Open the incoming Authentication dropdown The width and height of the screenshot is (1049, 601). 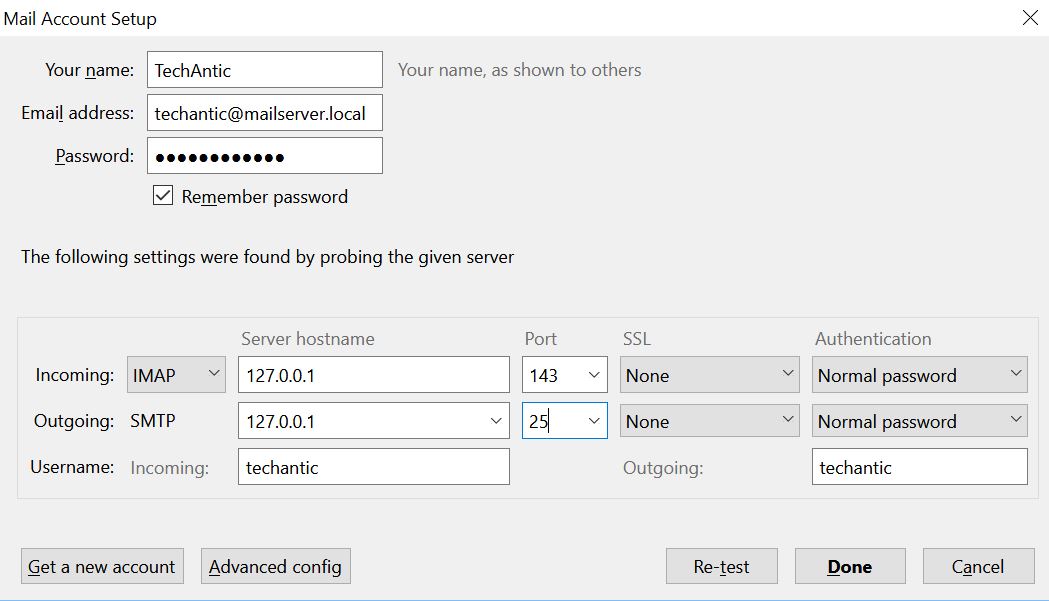(919, 375)
